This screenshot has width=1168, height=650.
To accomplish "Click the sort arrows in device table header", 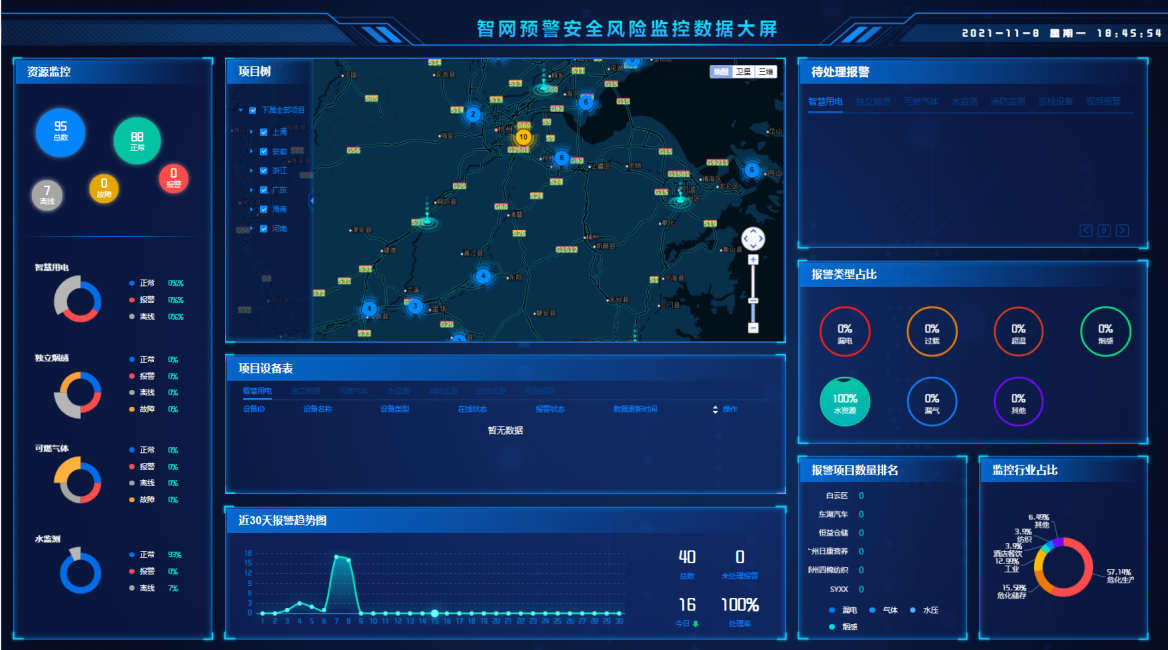I will click(715, 409).
